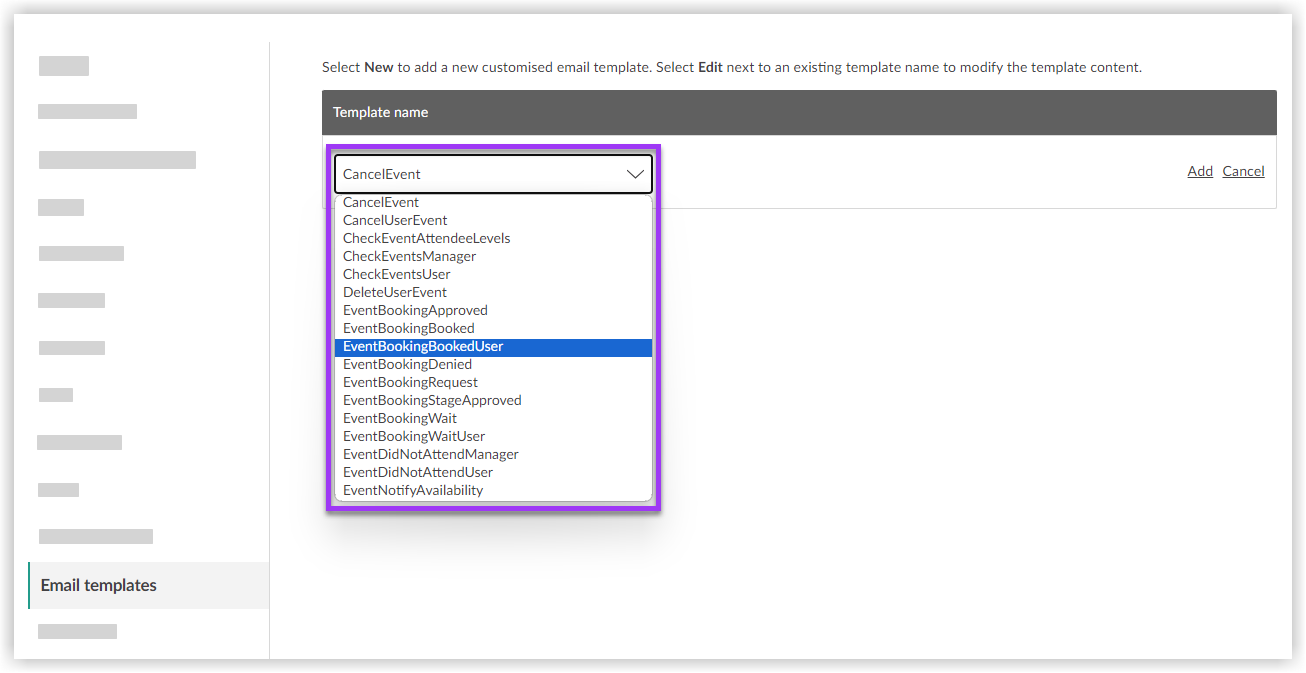Viewport: 1306px width, 673px height.
Task: Open Email templates in the sidebar
Action: pyautogui.click(x=99, y=586)
